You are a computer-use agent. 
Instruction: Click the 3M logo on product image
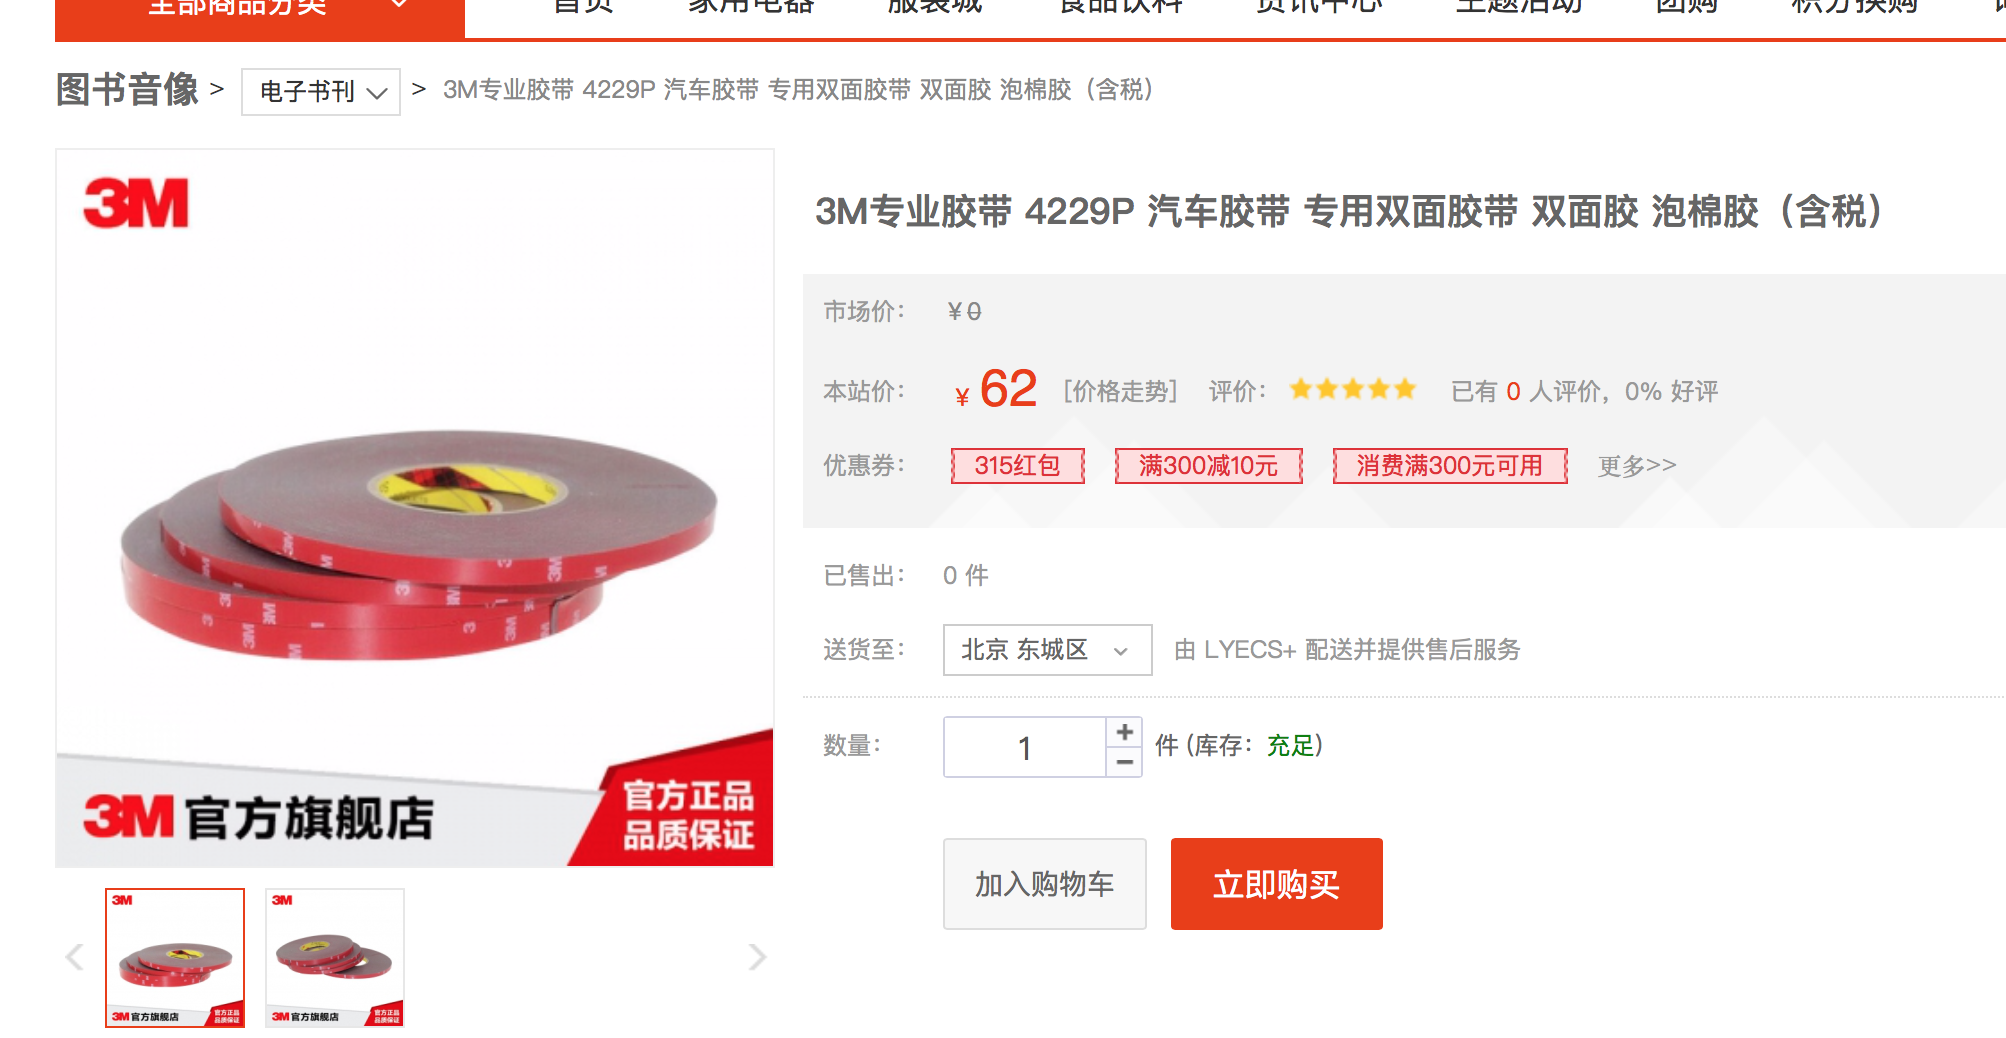(136, 204)
